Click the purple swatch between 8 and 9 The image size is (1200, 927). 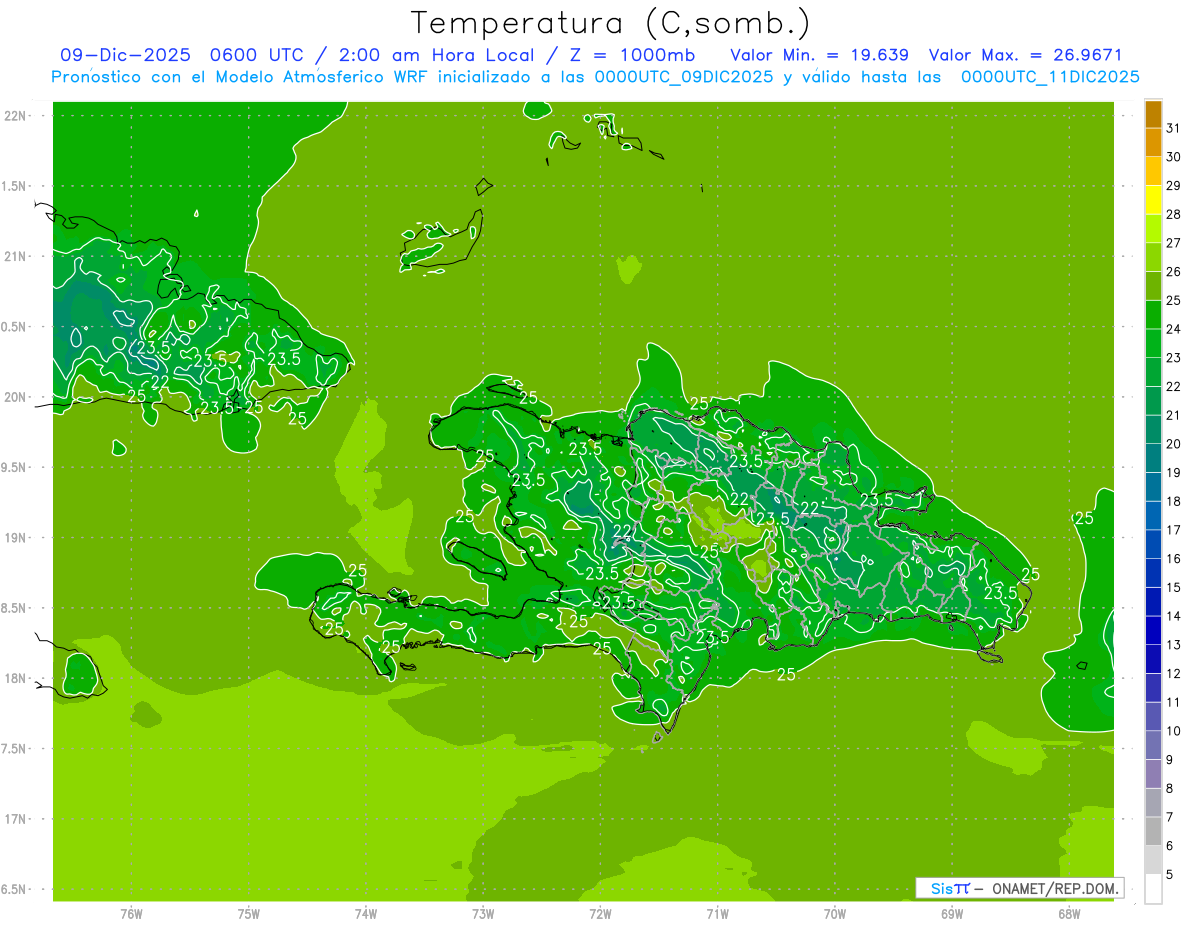coord(1153,773)
